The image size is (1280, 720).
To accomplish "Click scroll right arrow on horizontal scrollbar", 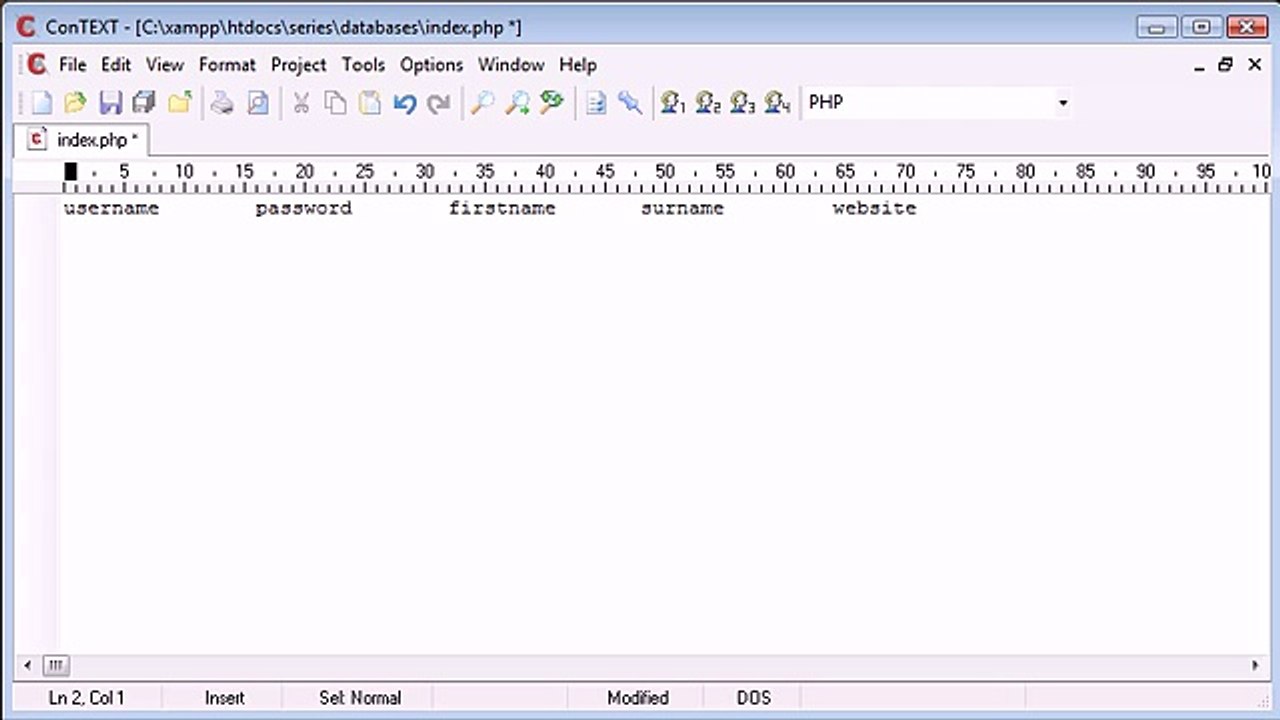I will tap(1255, 665).
